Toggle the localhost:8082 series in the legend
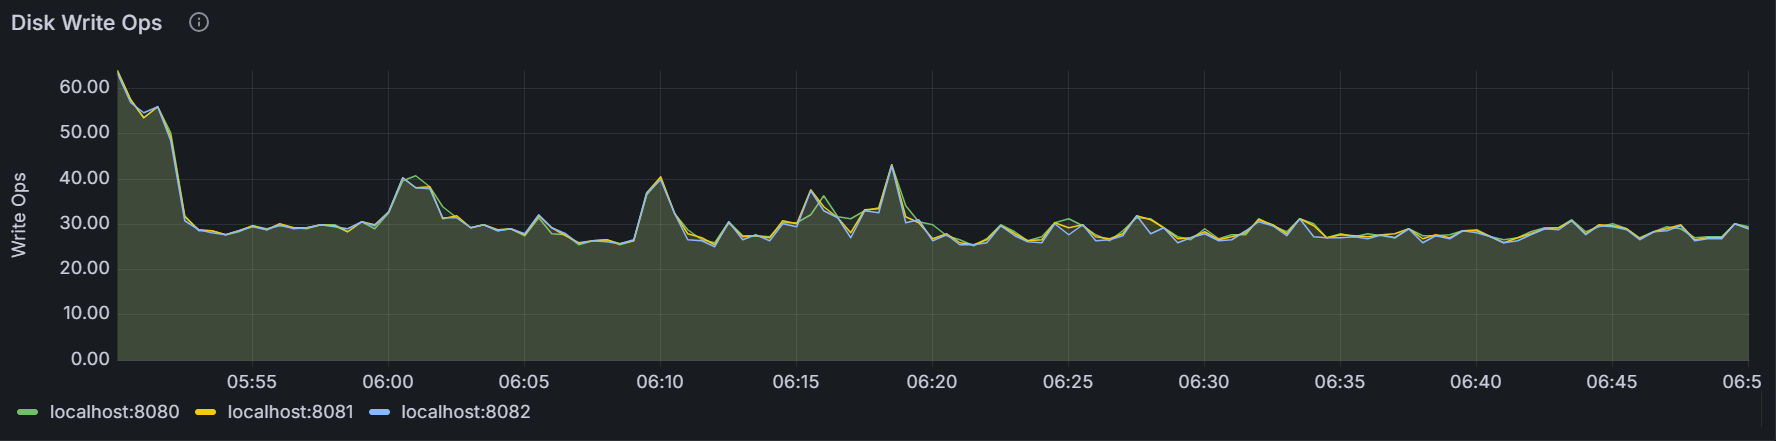The image size is (1776, 441). click(465, 412)
